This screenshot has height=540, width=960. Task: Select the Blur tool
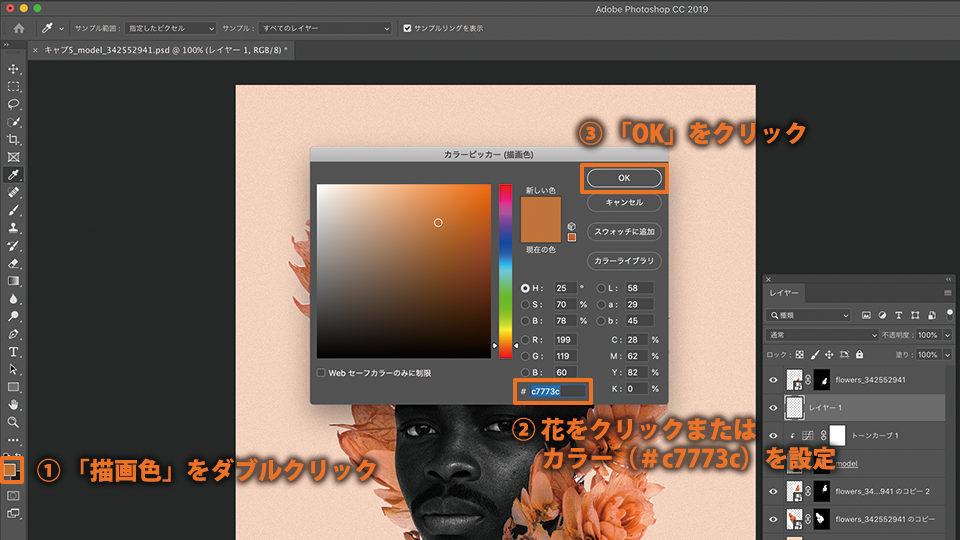[13, 299]
